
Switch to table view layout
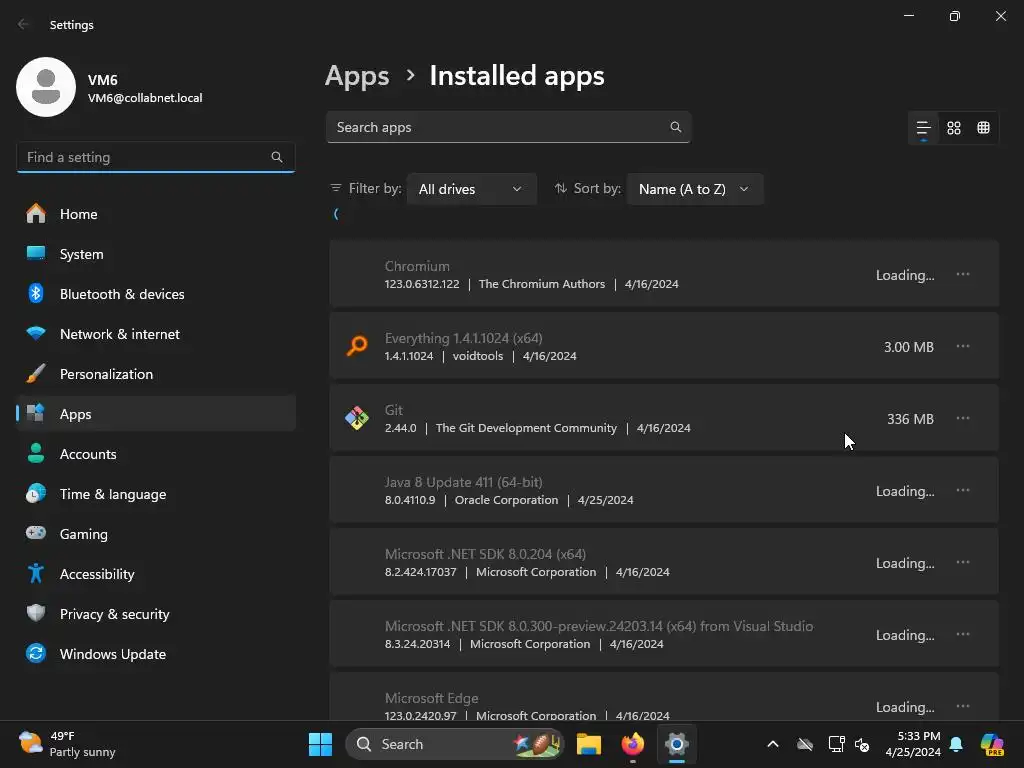point(984,128)
